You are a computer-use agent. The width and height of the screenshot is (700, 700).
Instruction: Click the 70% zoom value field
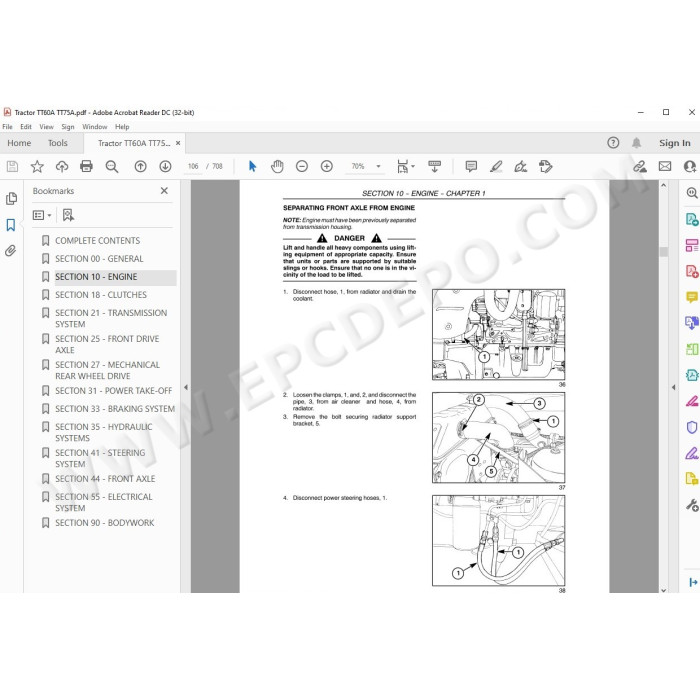pos(358,167)
